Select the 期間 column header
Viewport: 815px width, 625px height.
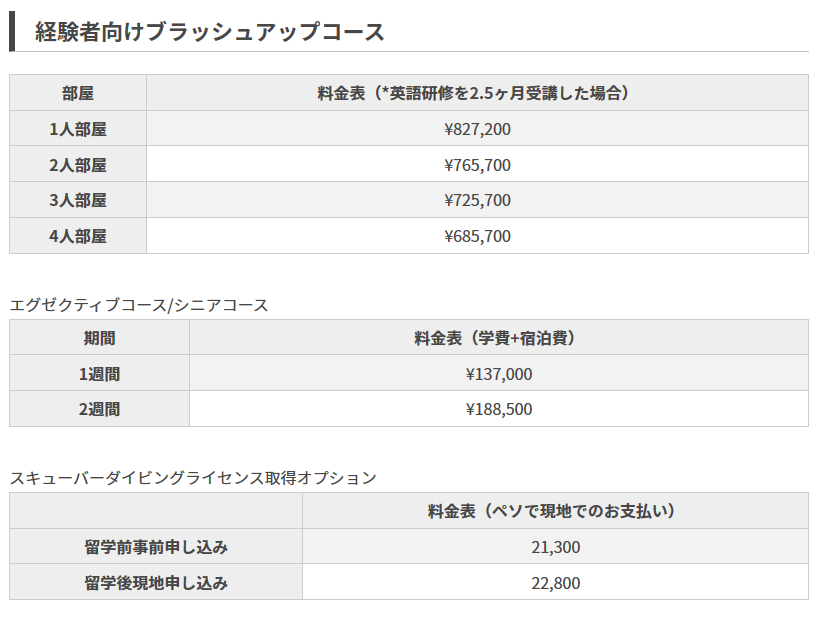pyautogui.click(x=99, y=338)
